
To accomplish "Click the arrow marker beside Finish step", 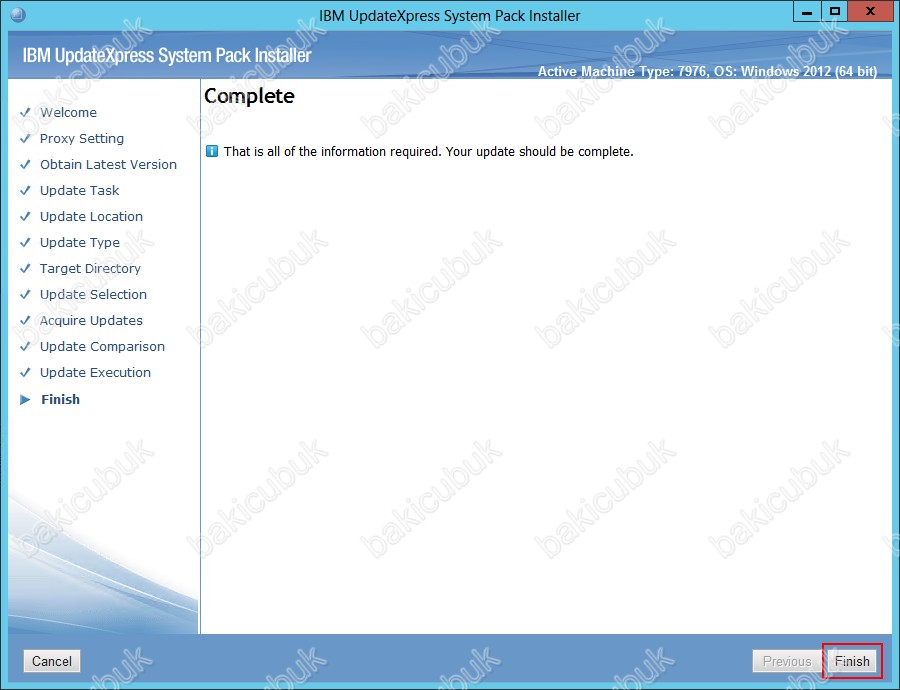I will coord(25,400).
